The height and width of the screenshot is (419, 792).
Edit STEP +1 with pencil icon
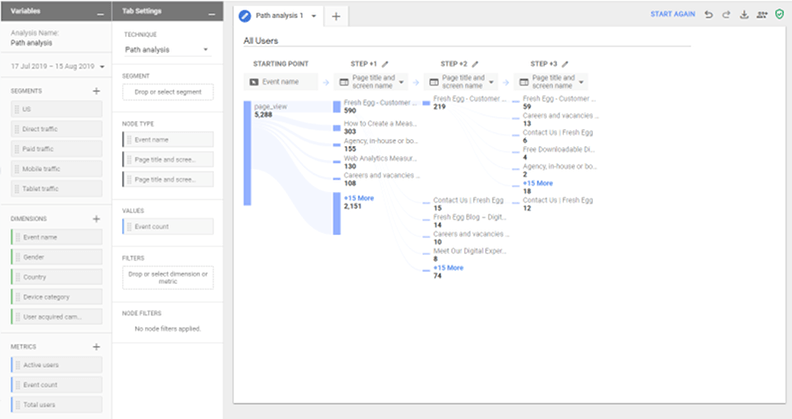385,64
